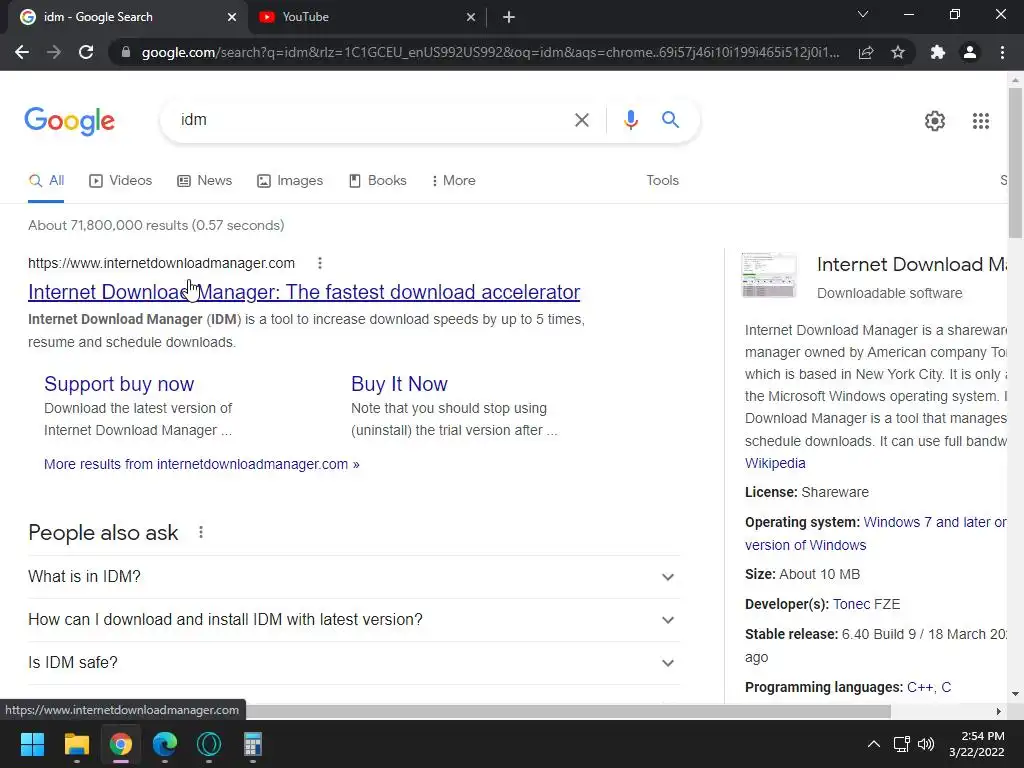Open search Tools
The image size is (1024, 768).
point(662,181)
